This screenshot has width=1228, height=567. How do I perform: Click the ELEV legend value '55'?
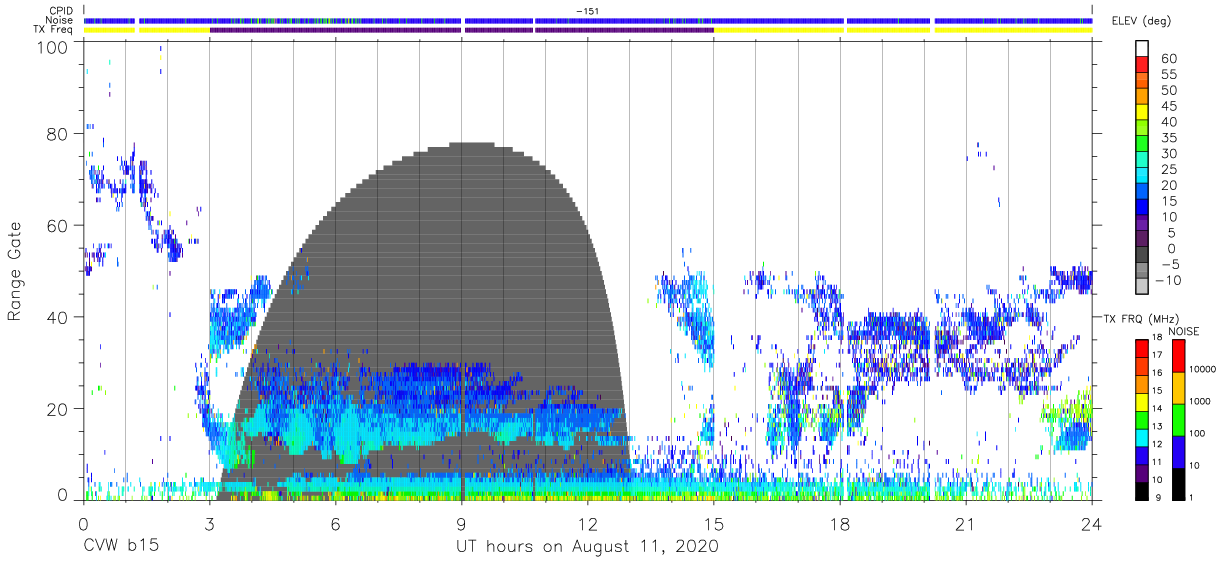click(x=1169, y=75)
